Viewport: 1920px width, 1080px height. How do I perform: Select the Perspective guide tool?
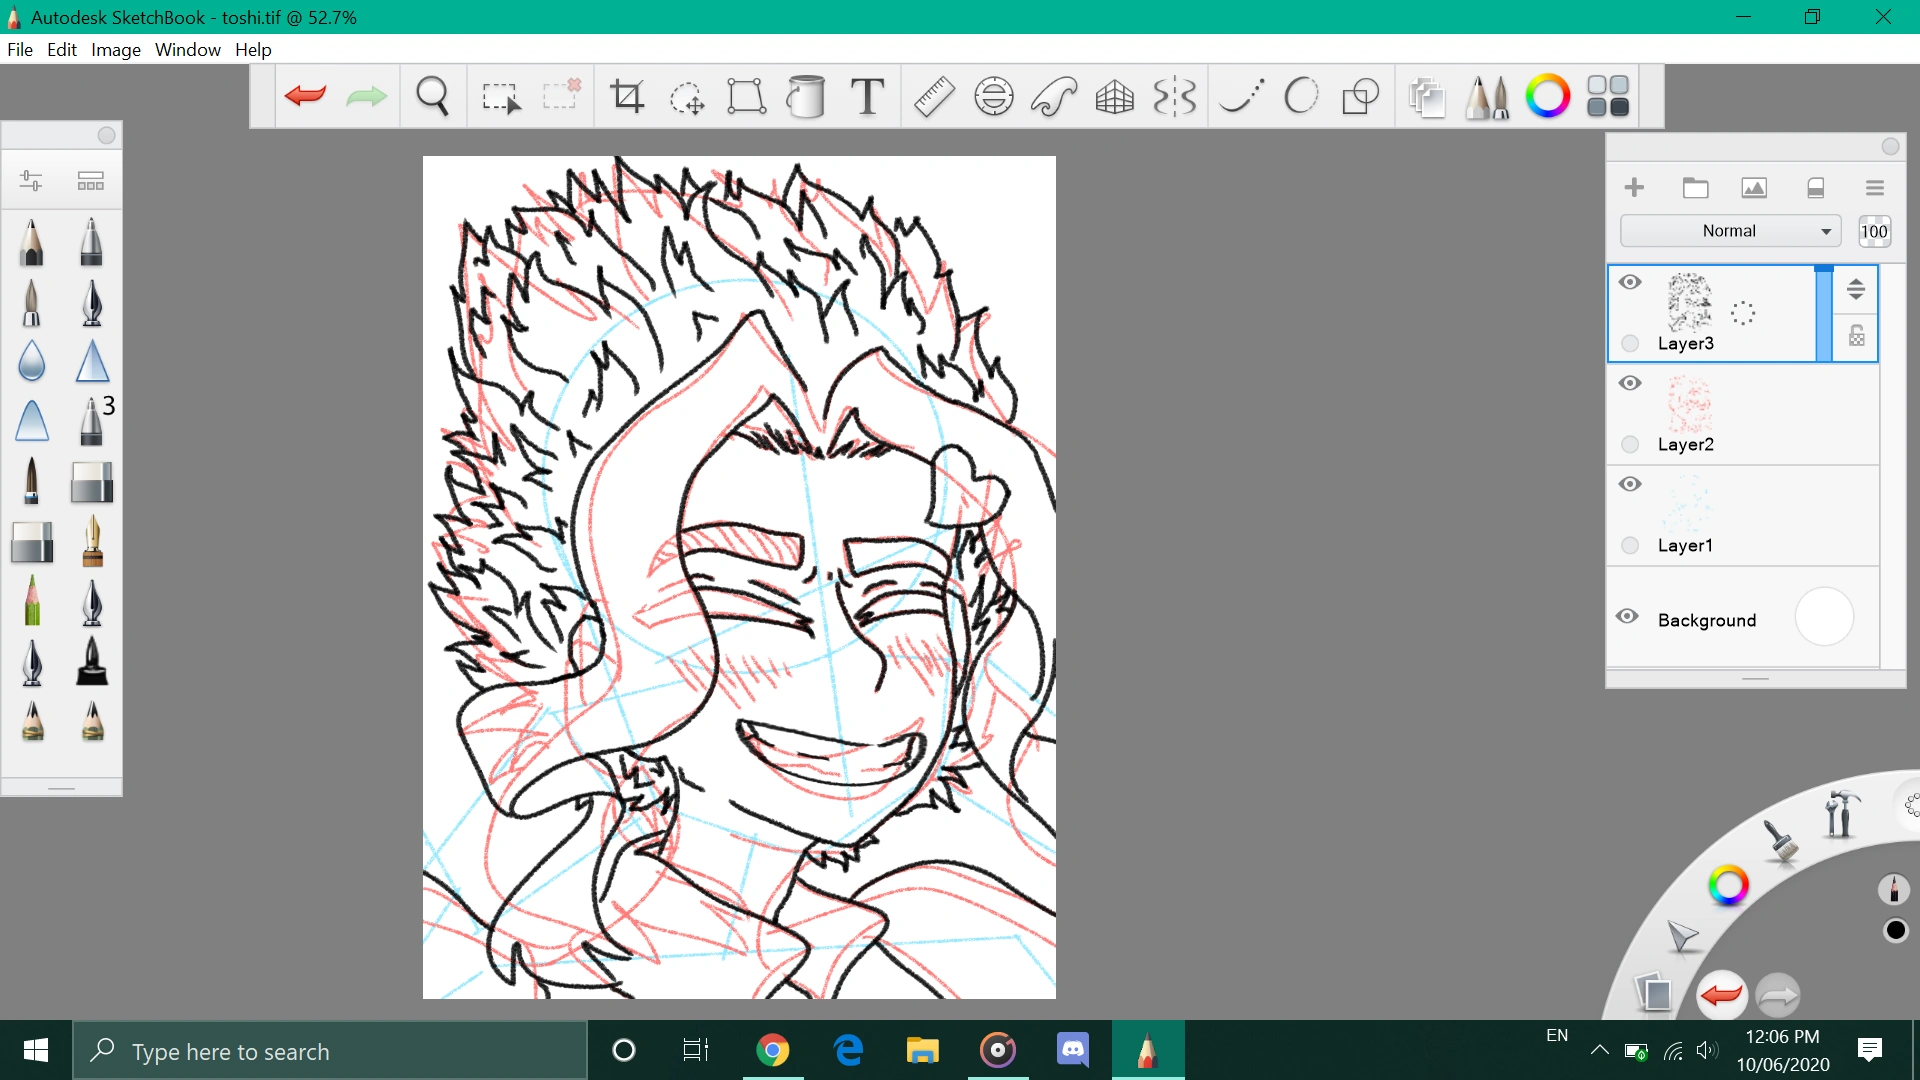click(1114, 96)
